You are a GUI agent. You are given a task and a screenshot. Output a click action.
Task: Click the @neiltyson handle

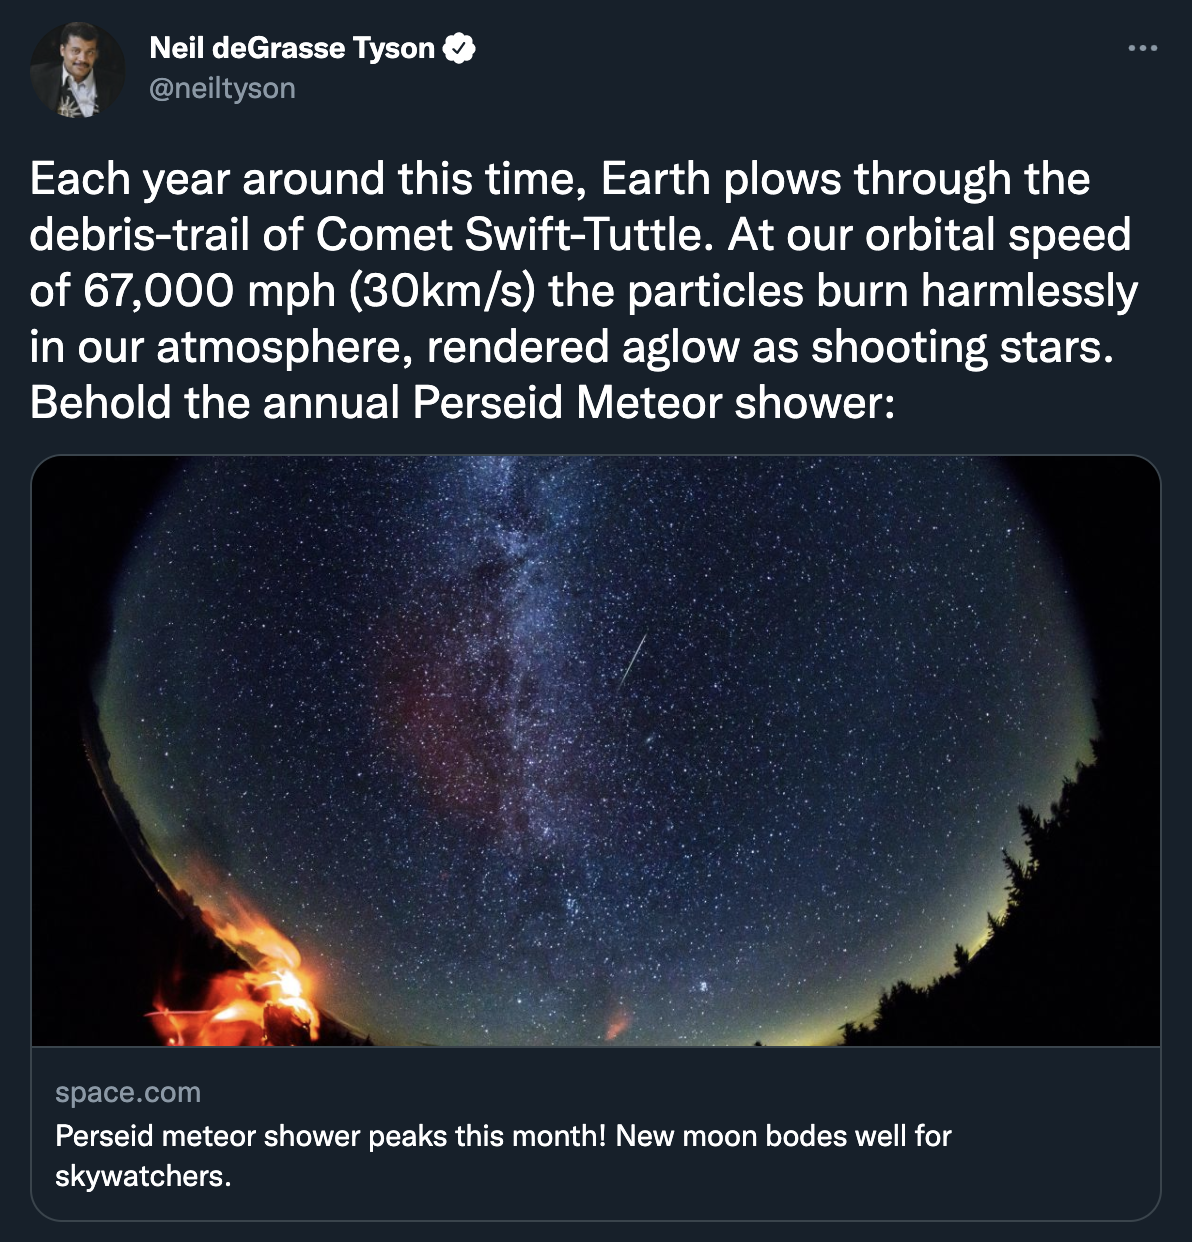(222, 88)
